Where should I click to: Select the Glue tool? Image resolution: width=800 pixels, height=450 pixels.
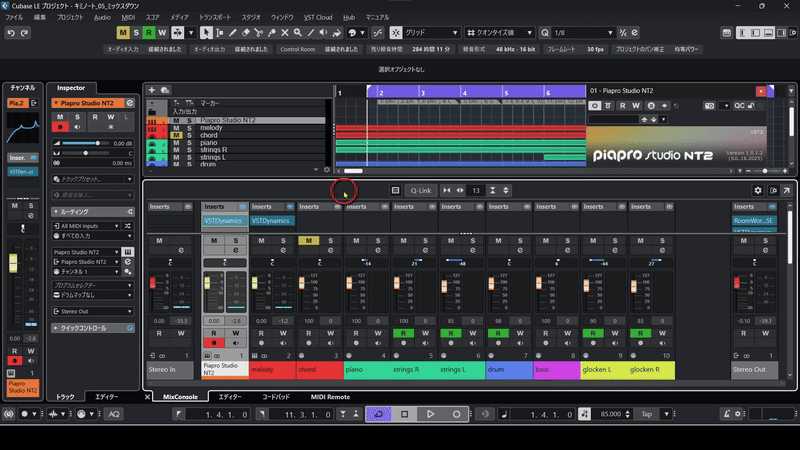tap(272, 33)
